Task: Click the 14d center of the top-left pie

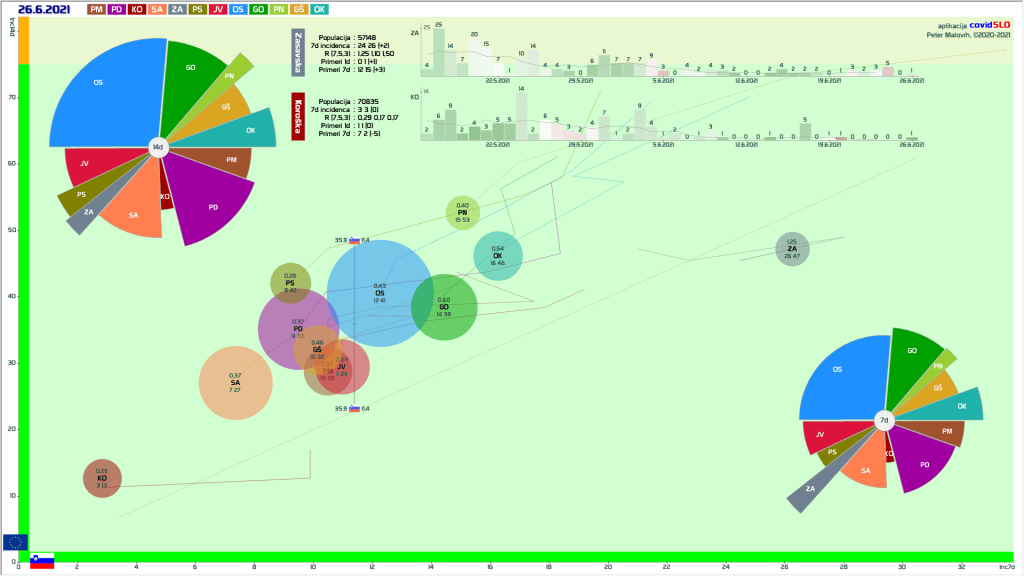Action: [x=157, y=148]
